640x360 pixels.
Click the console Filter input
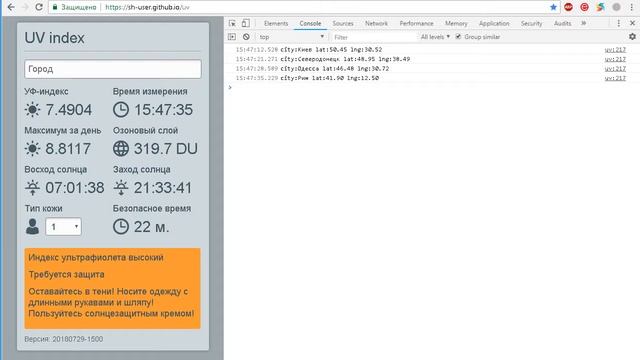point(373,37)
